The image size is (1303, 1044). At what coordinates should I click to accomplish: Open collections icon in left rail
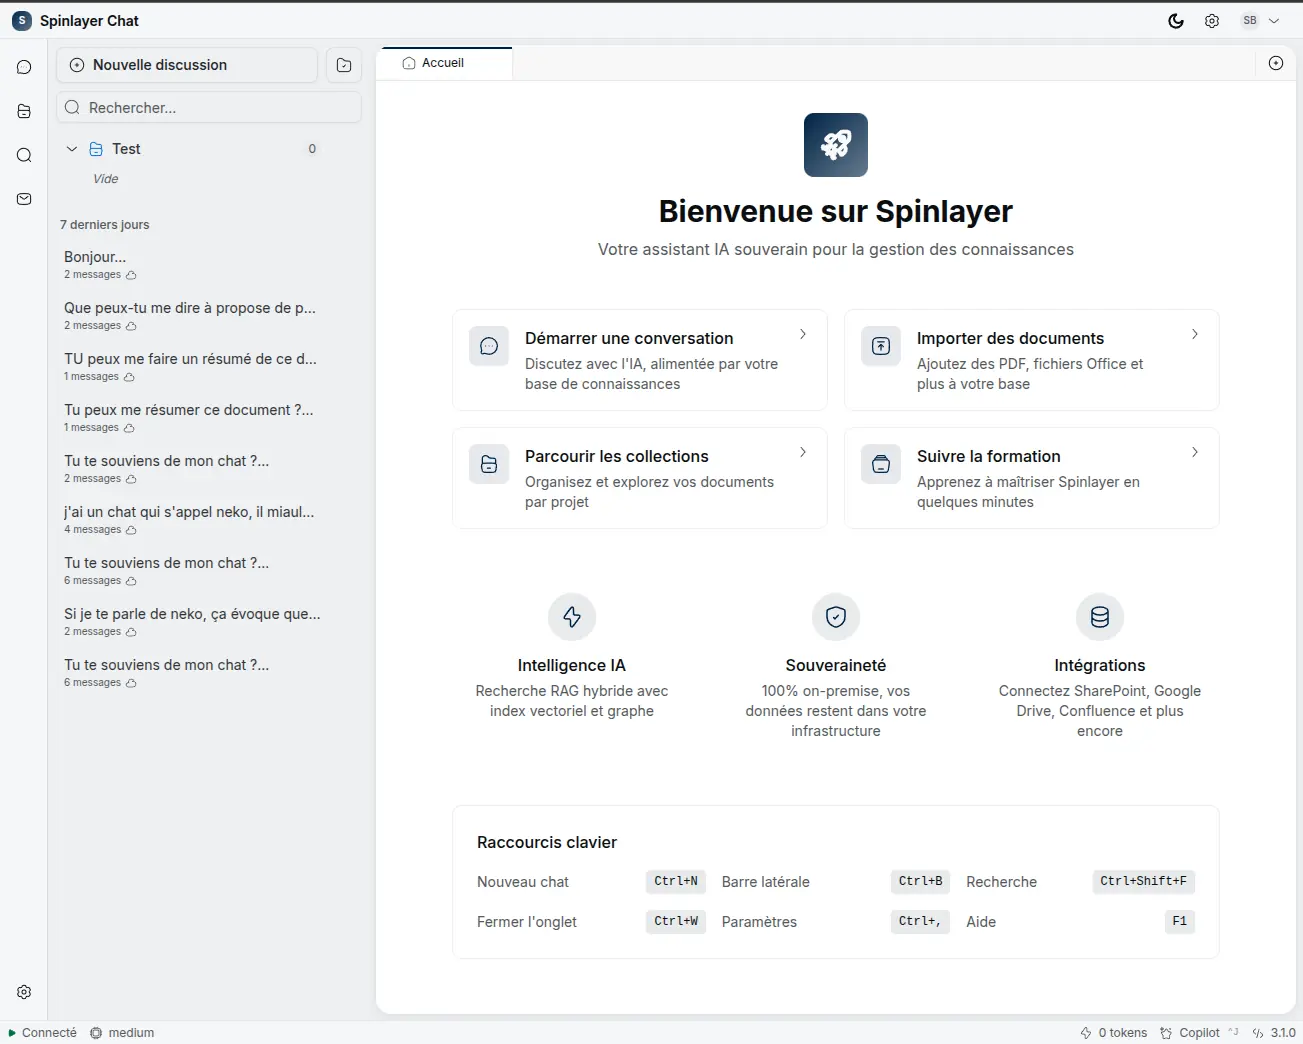tap(24, 111)
